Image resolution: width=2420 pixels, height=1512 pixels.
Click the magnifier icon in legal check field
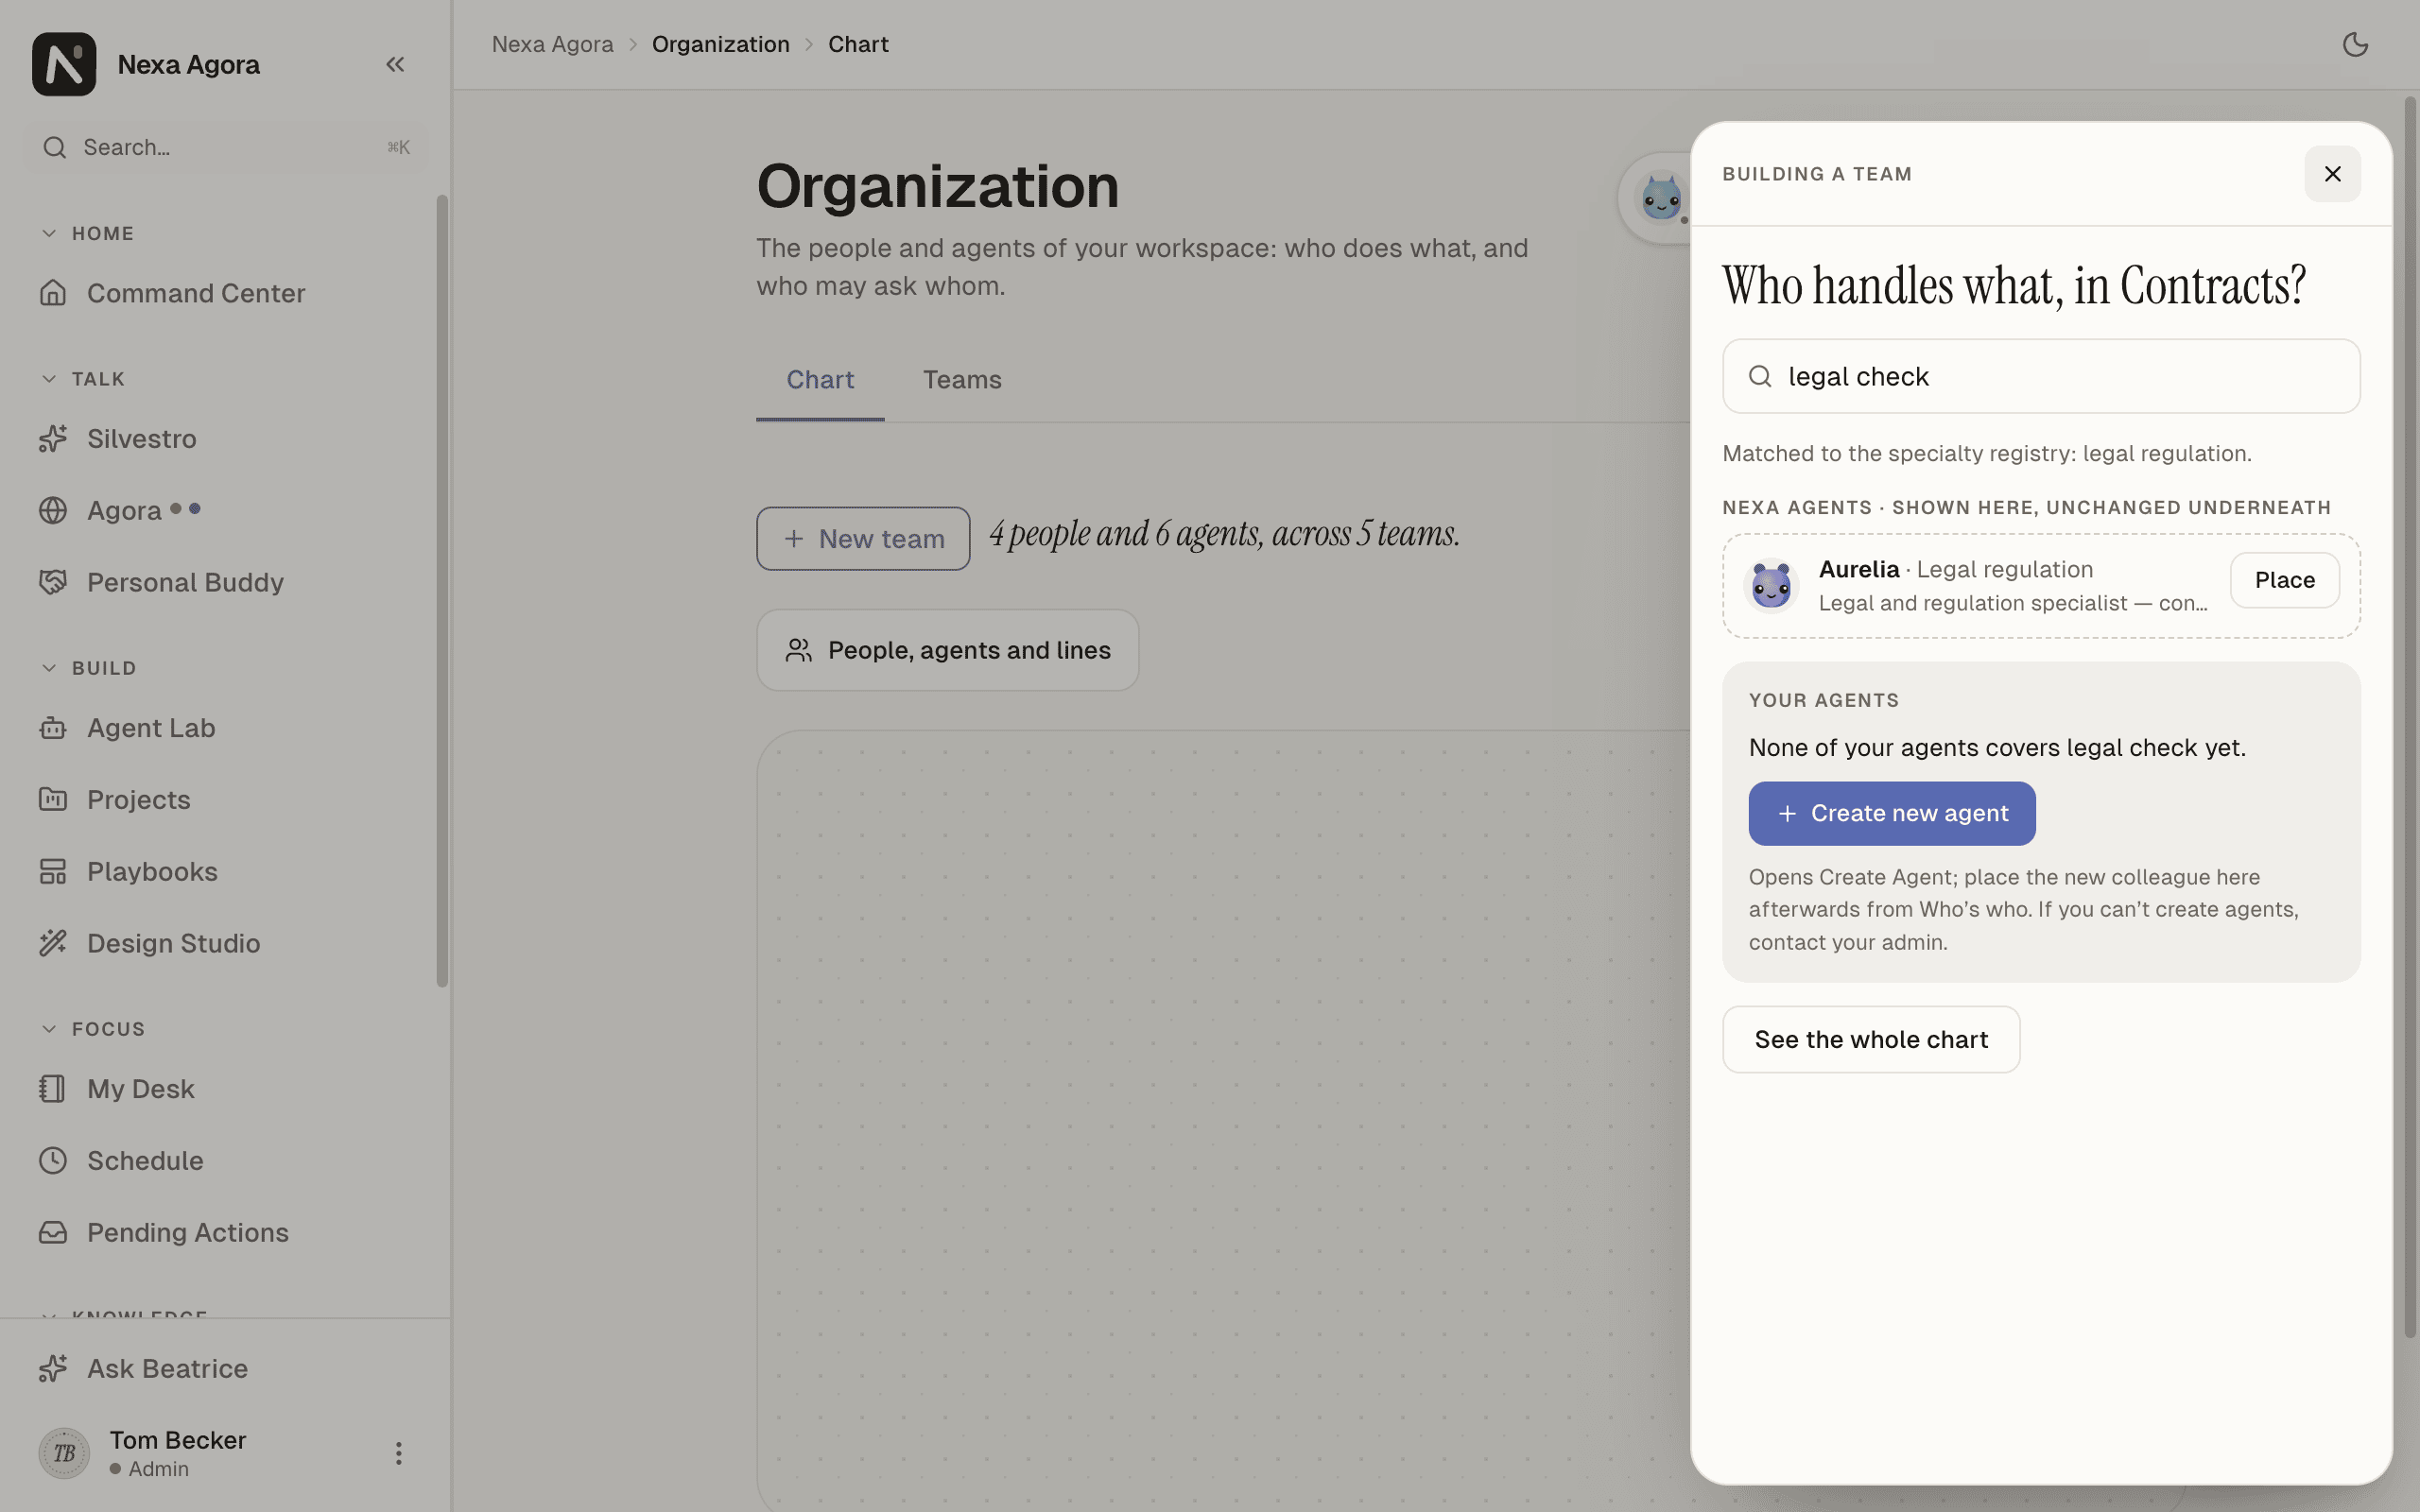coord(1760,376)
